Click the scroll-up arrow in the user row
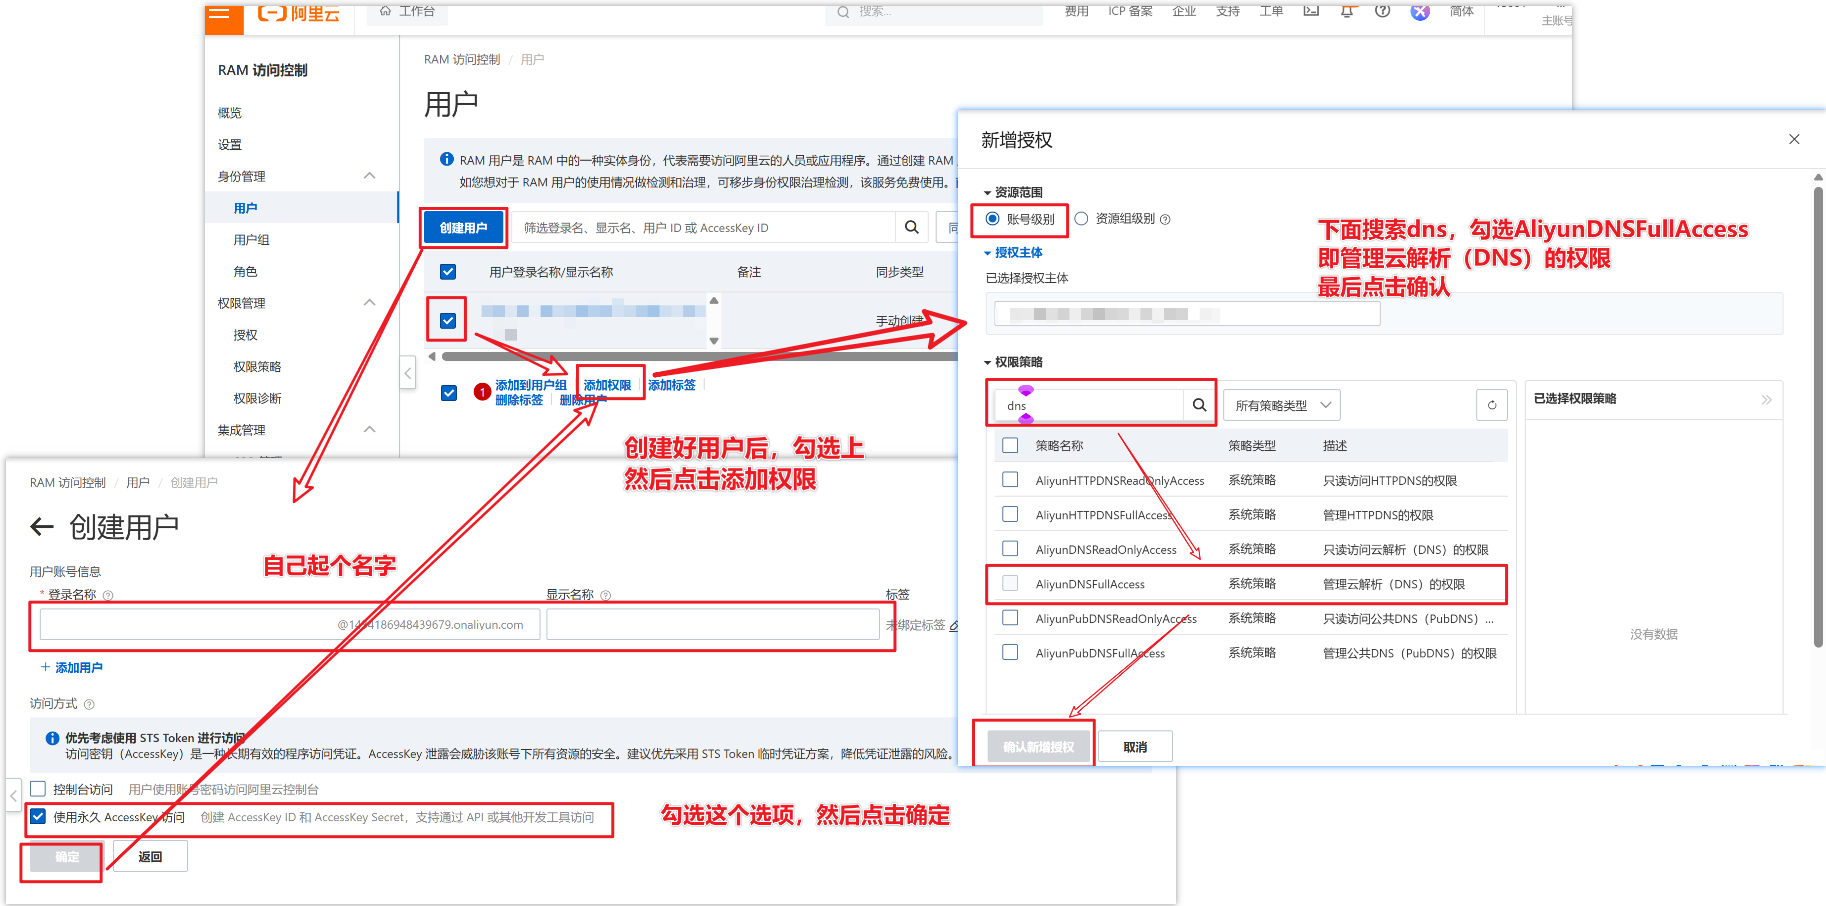Viewport: 1826px width, 906px height. coord(714,300)
